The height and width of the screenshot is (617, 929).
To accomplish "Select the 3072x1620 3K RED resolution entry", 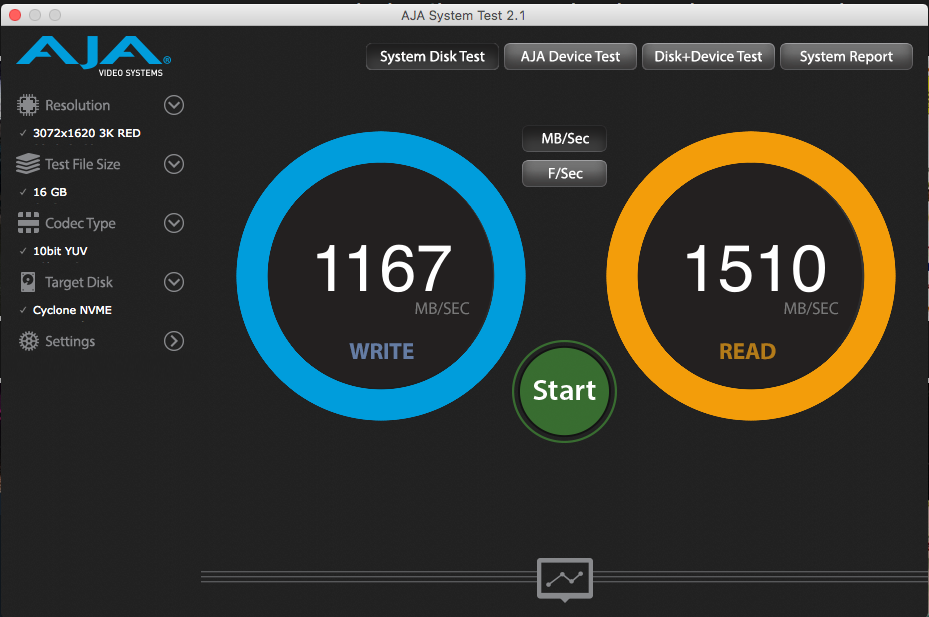I will pos(87,133).
